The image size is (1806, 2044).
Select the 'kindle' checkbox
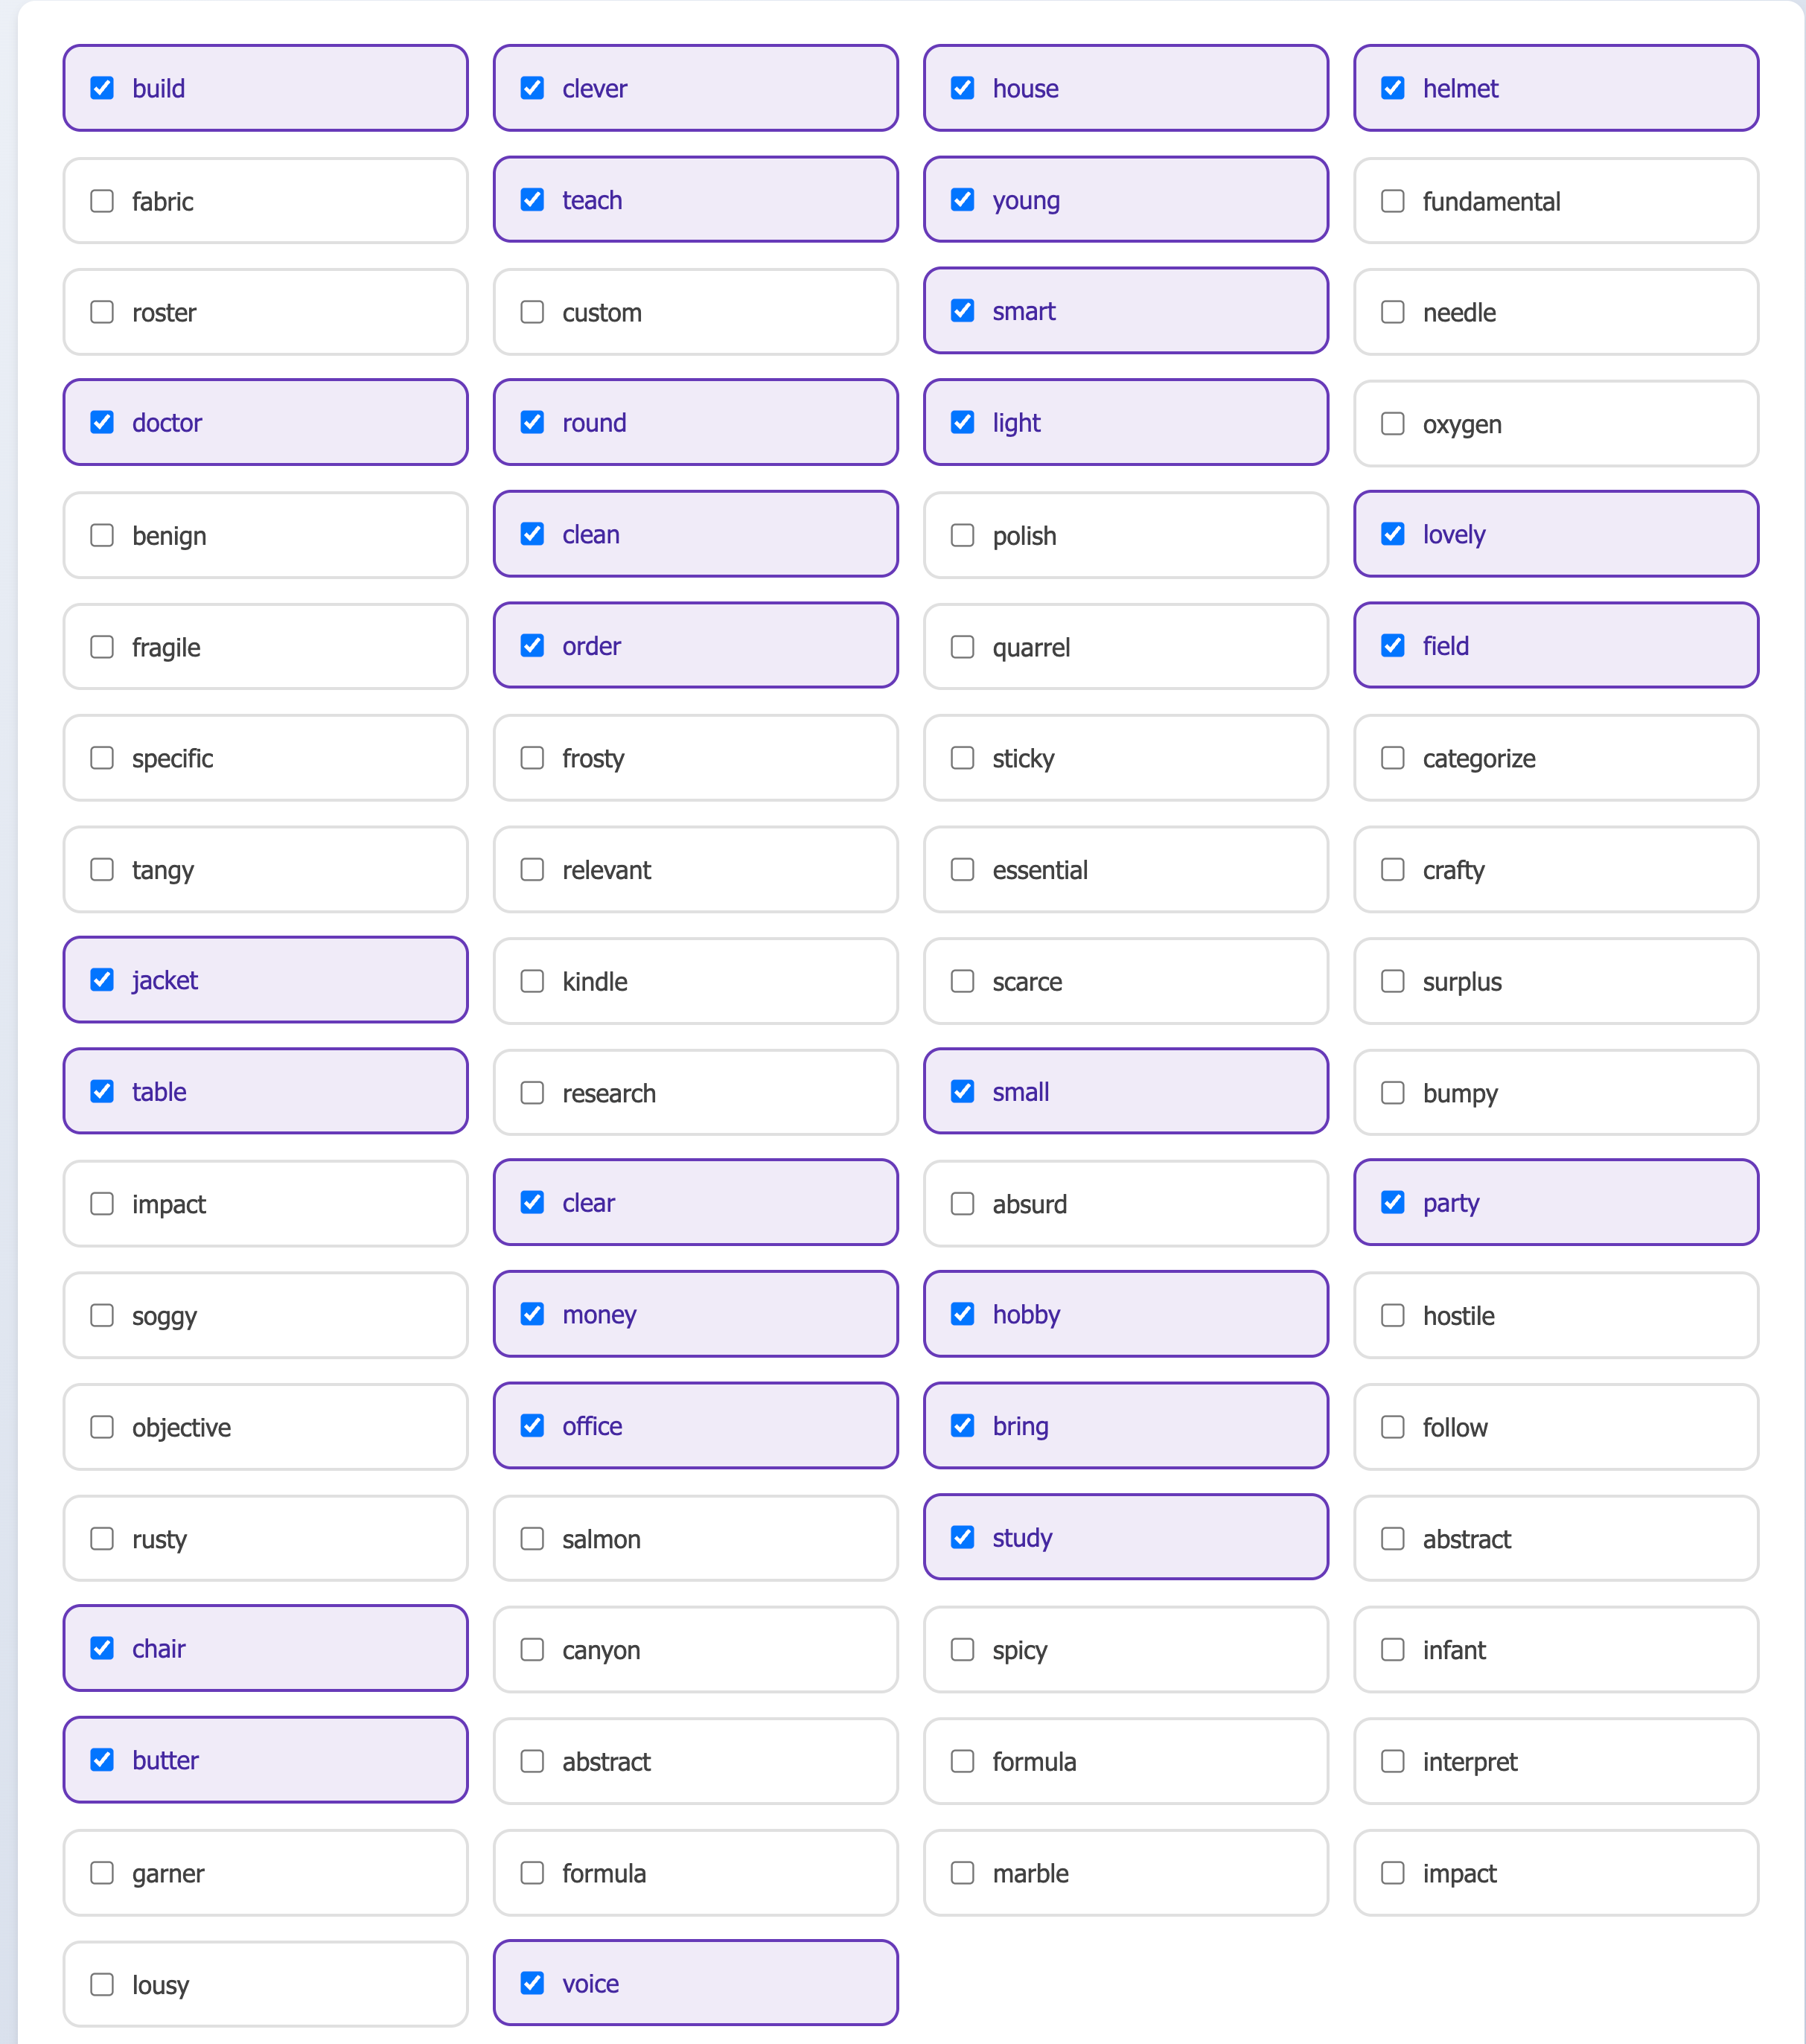point(532,981)
